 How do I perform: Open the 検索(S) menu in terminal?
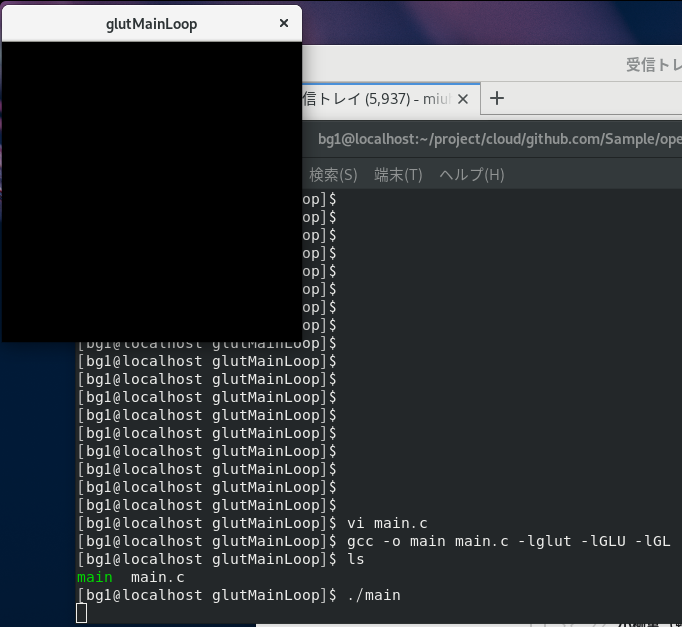333,175
